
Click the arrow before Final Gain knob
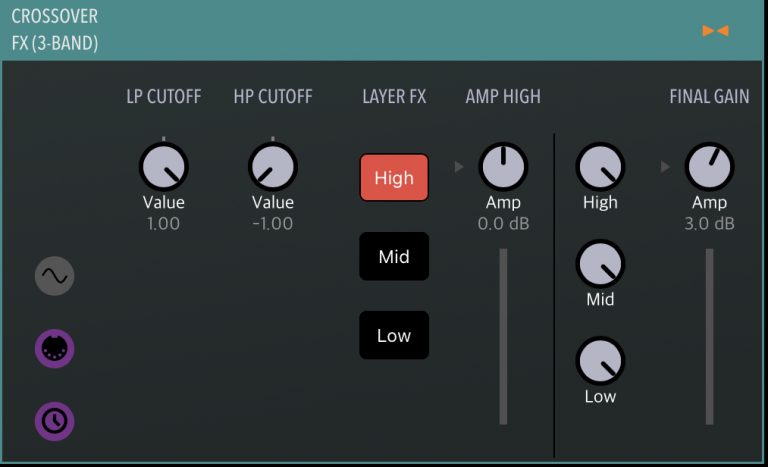pos(665,167)
